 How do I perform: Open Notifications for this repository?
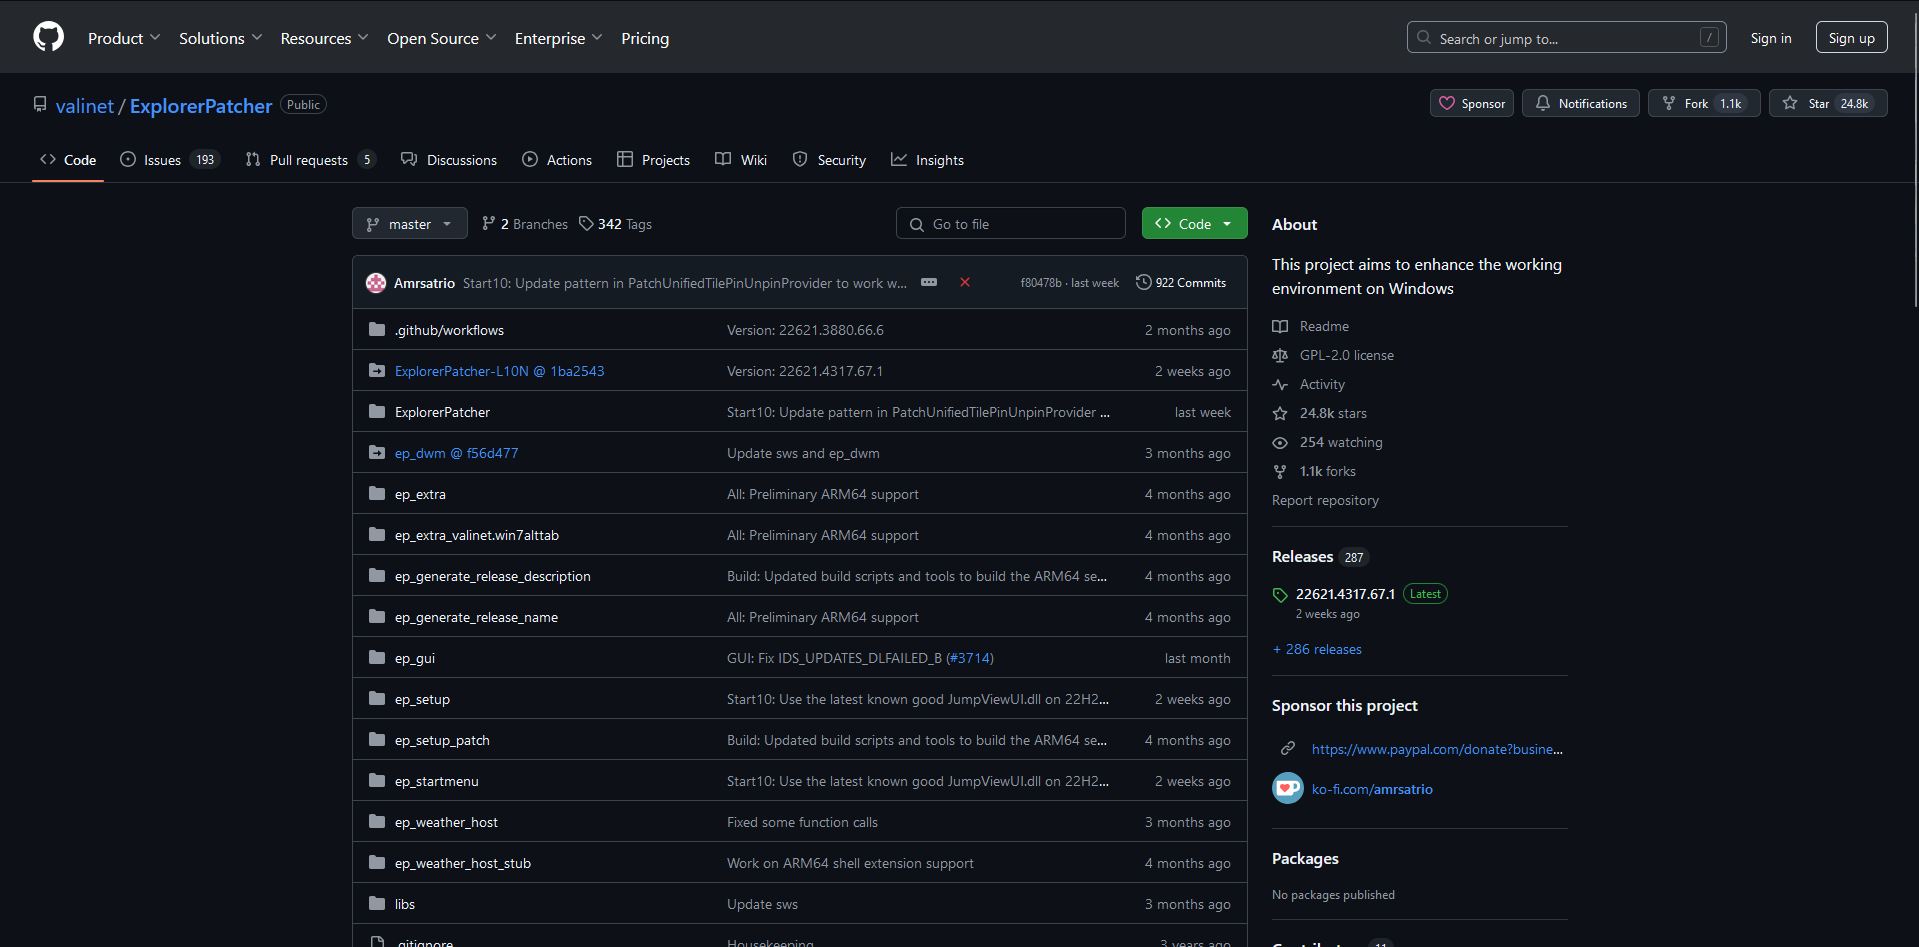pyautogui.click(x=1580, y=104)
